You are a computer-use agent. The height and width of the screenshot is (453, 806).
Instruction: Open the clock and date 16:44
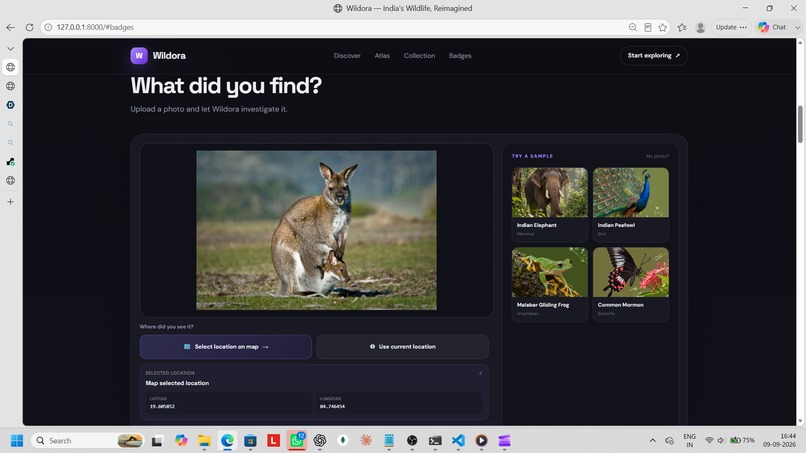click(779, 441)
